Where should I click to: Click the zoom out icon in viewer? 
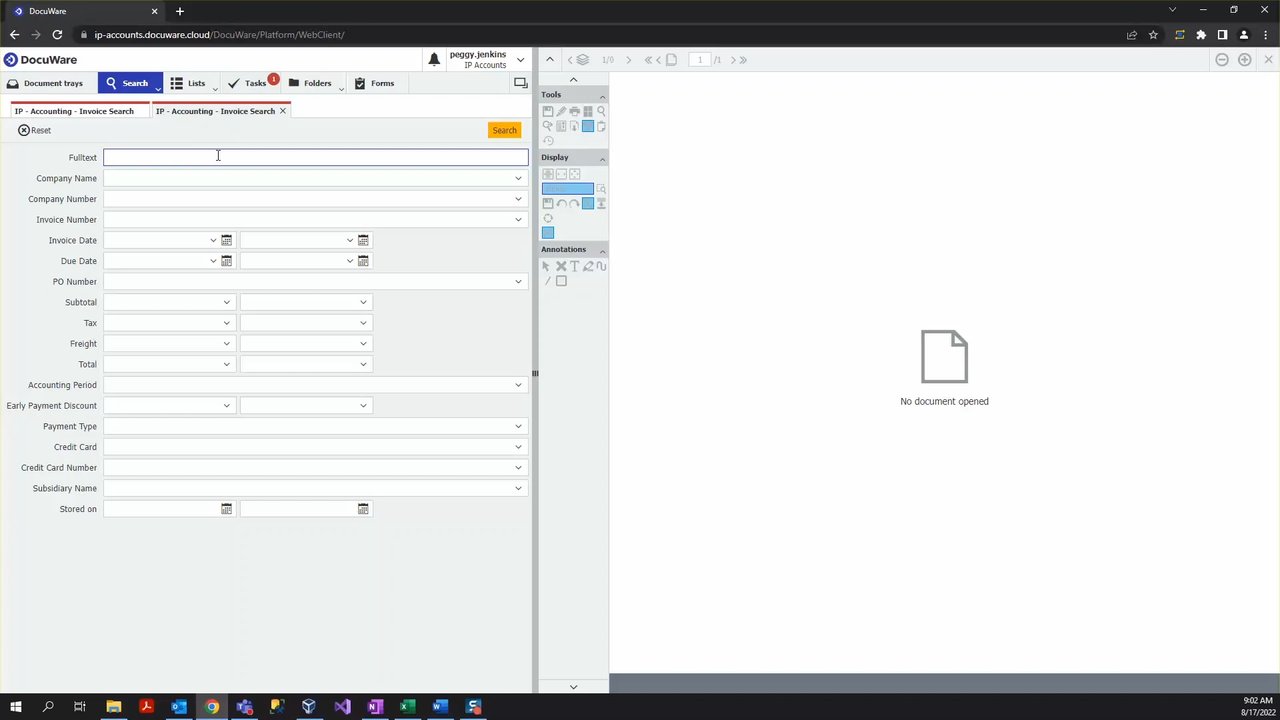point(1221,60)
